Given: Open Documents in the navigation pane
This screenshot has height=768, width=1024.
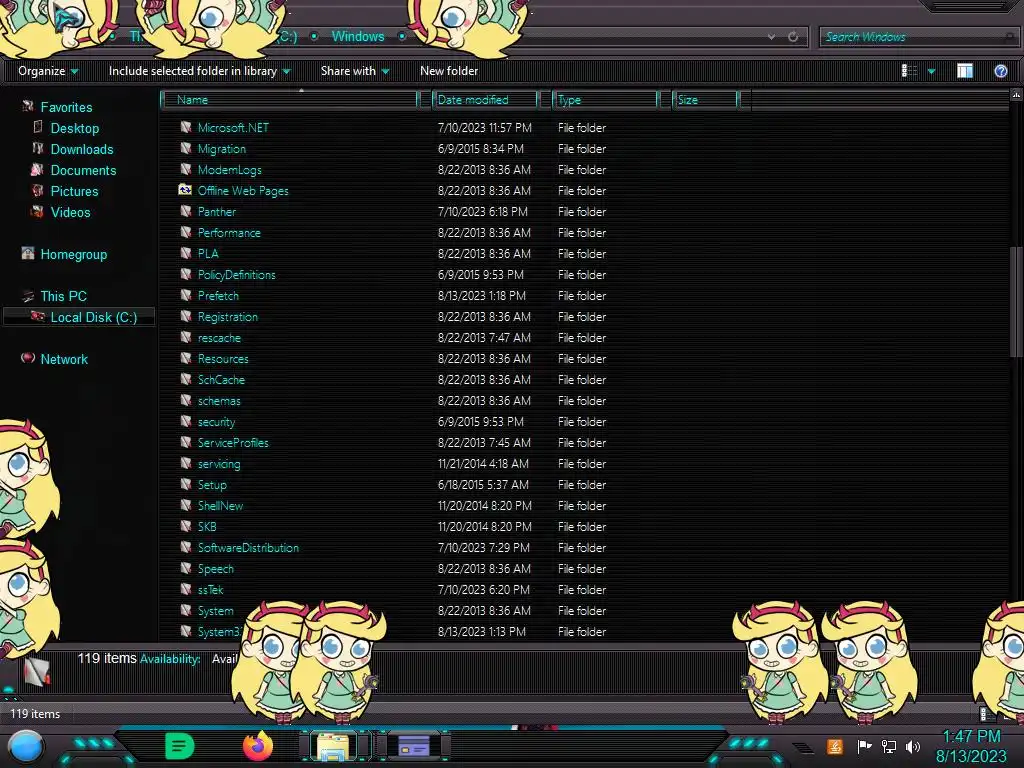Looking at the screenshot, I should pos(83,170).
